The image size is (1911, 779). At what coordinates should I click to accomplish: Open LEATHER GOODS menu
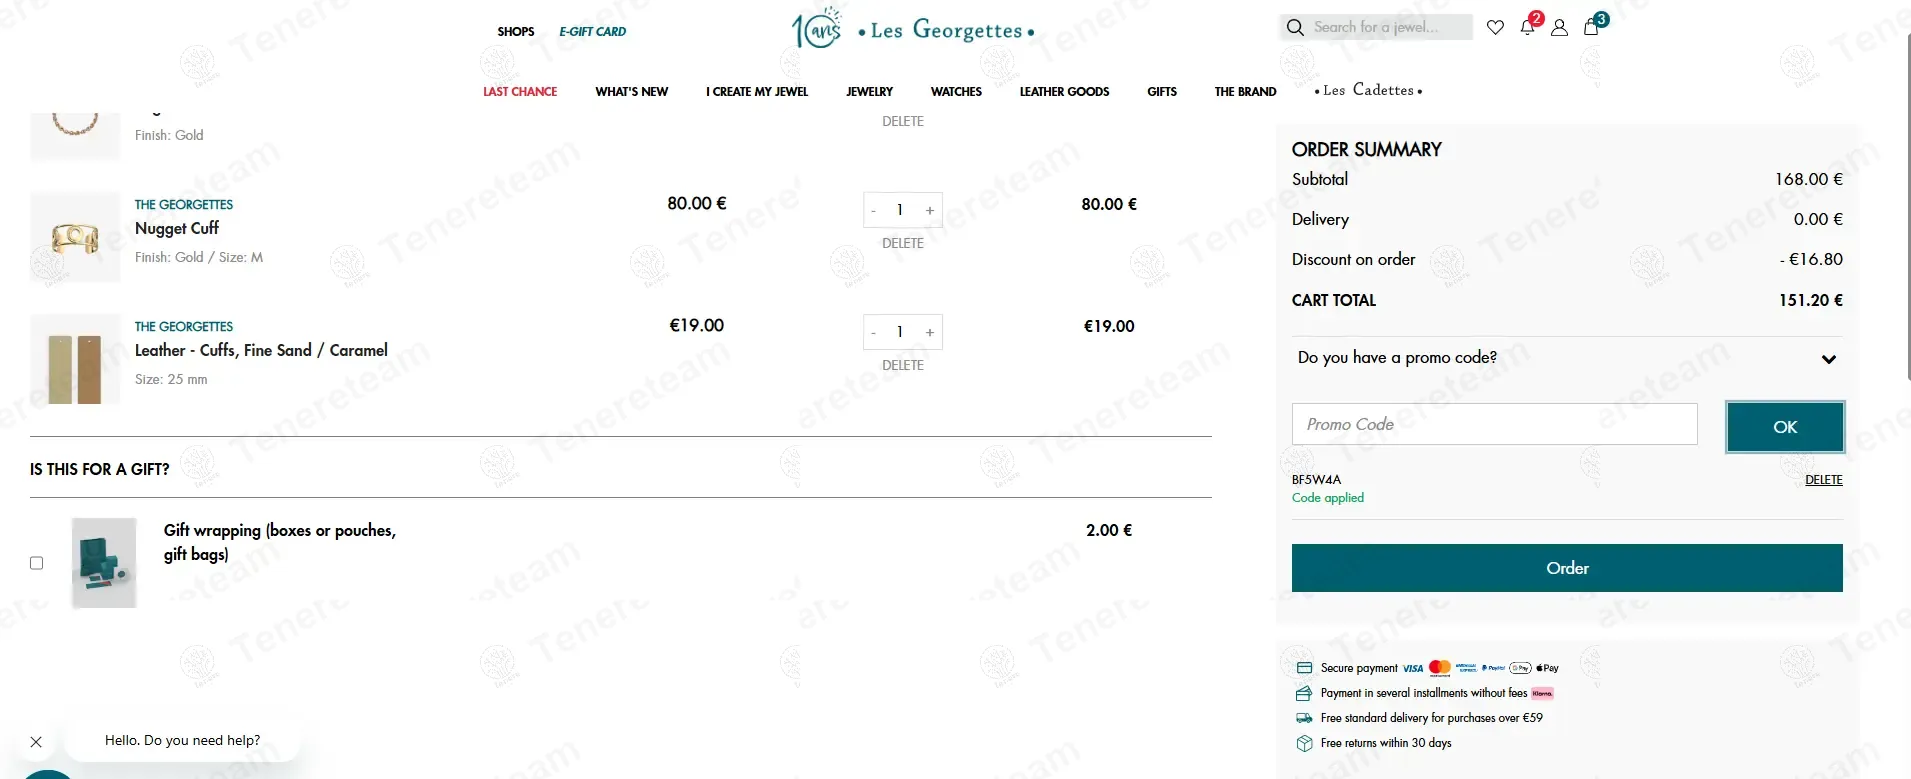click(x=1064, y=92)
